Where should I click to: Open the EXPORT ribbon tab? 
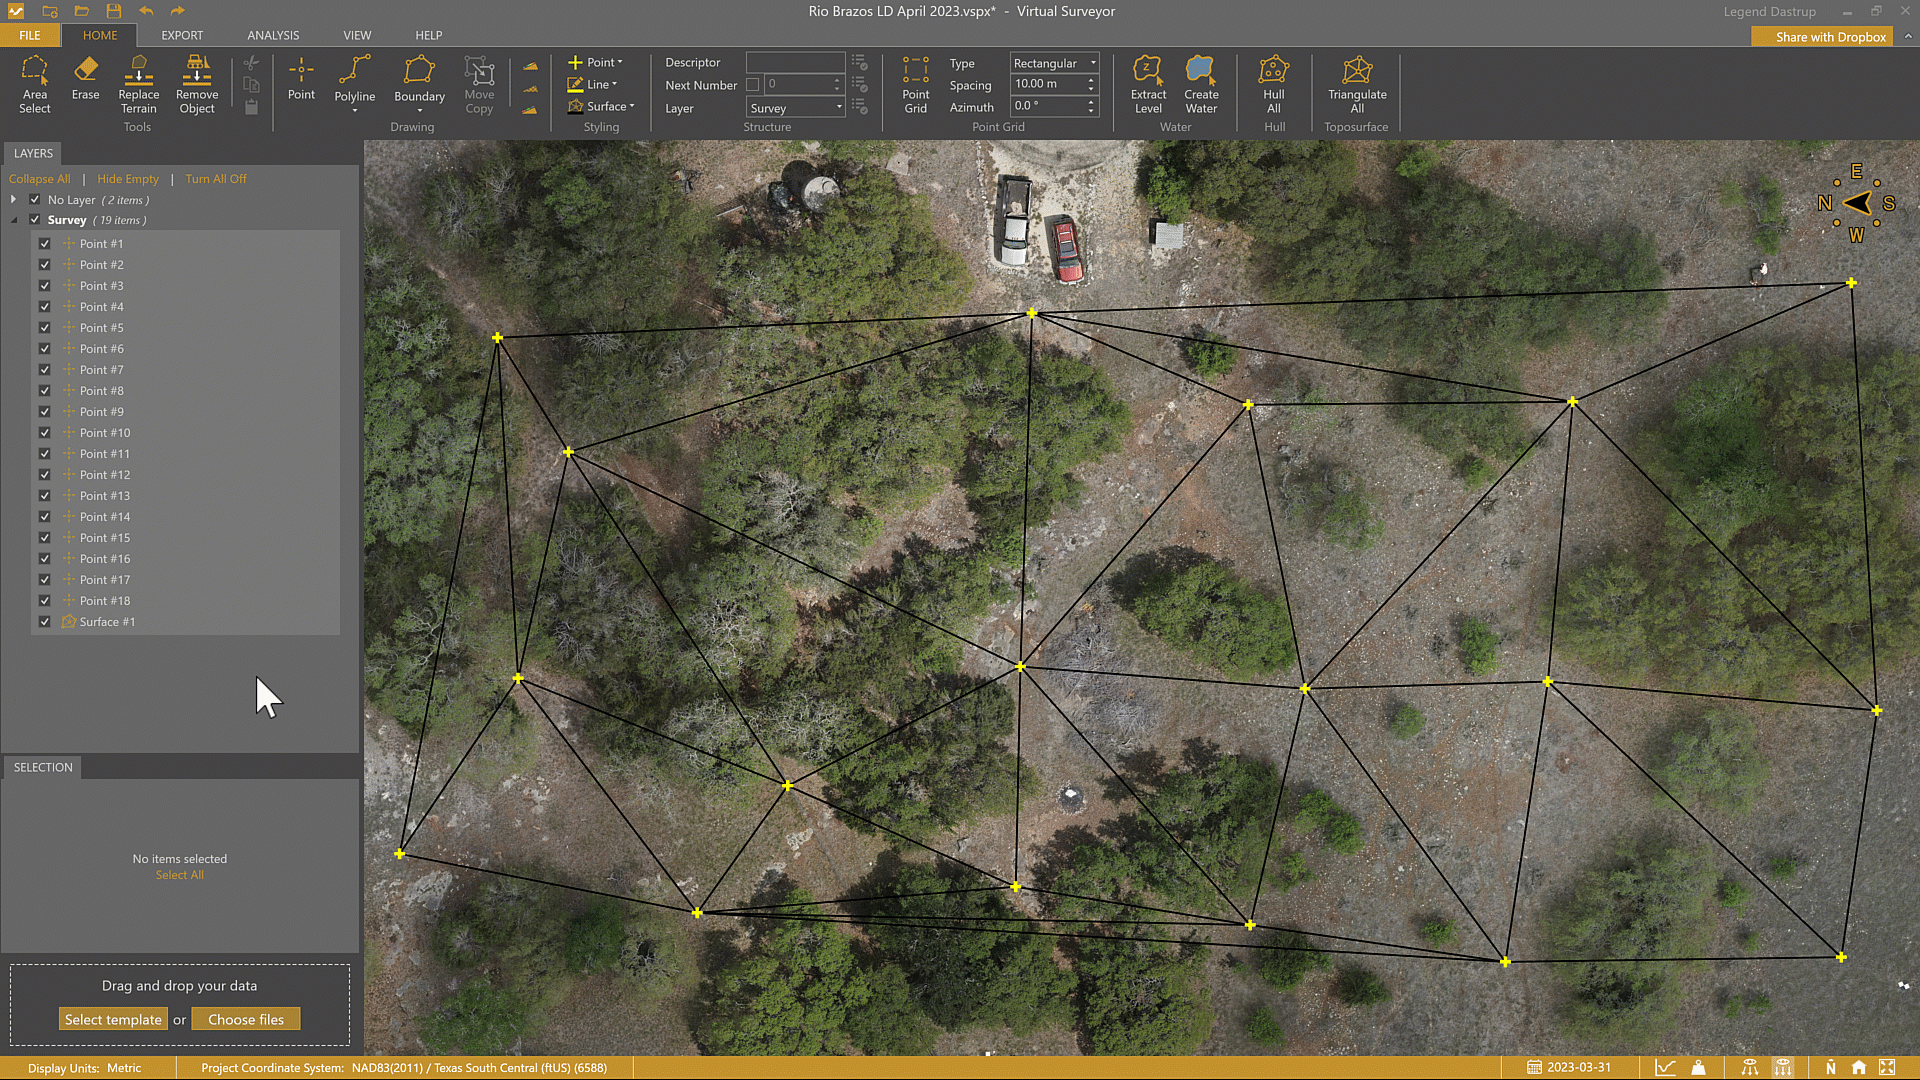coord(182,35)
